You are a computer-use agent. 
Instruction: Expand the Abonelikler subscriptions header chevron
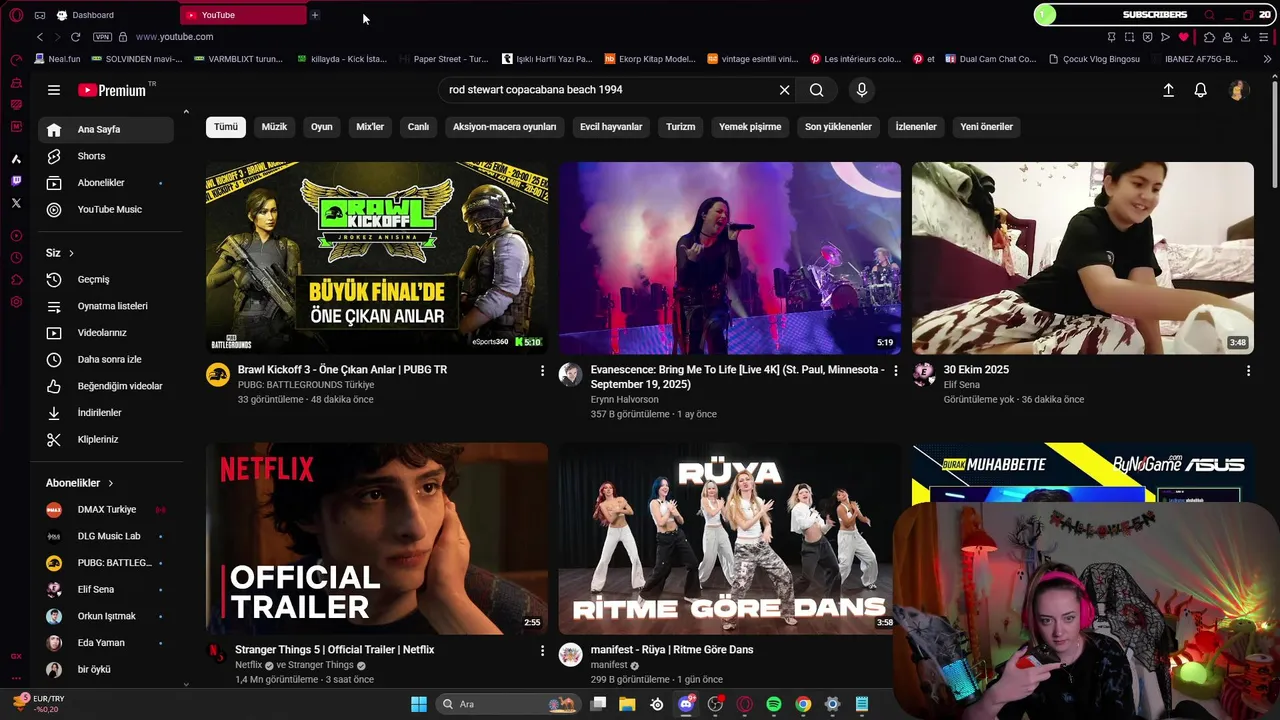coord(110,483)
